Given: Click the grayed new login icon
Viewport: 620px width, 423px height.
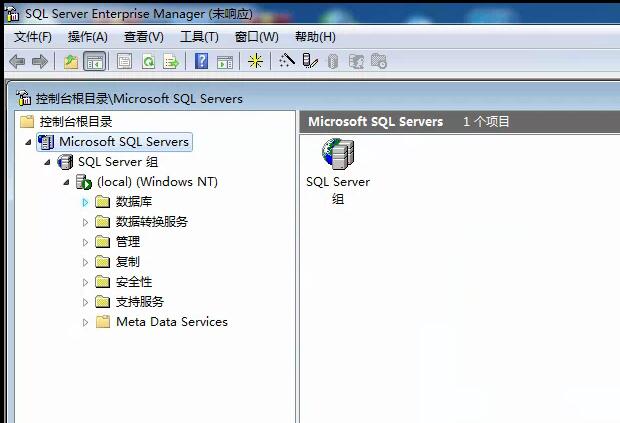Looking at the screenshot, I should point(356,62).
